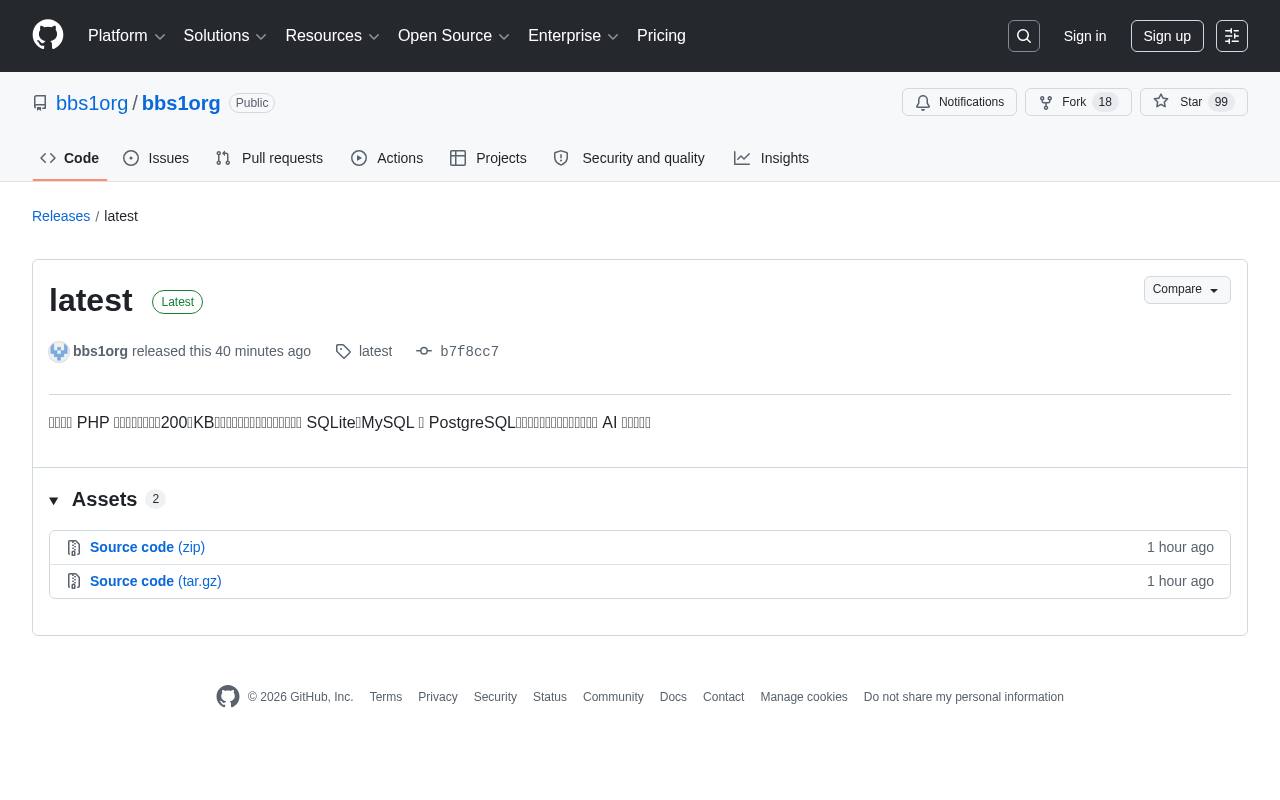Download Source code (zip)
Screen dimensions: 1280x800
point(147,547)
